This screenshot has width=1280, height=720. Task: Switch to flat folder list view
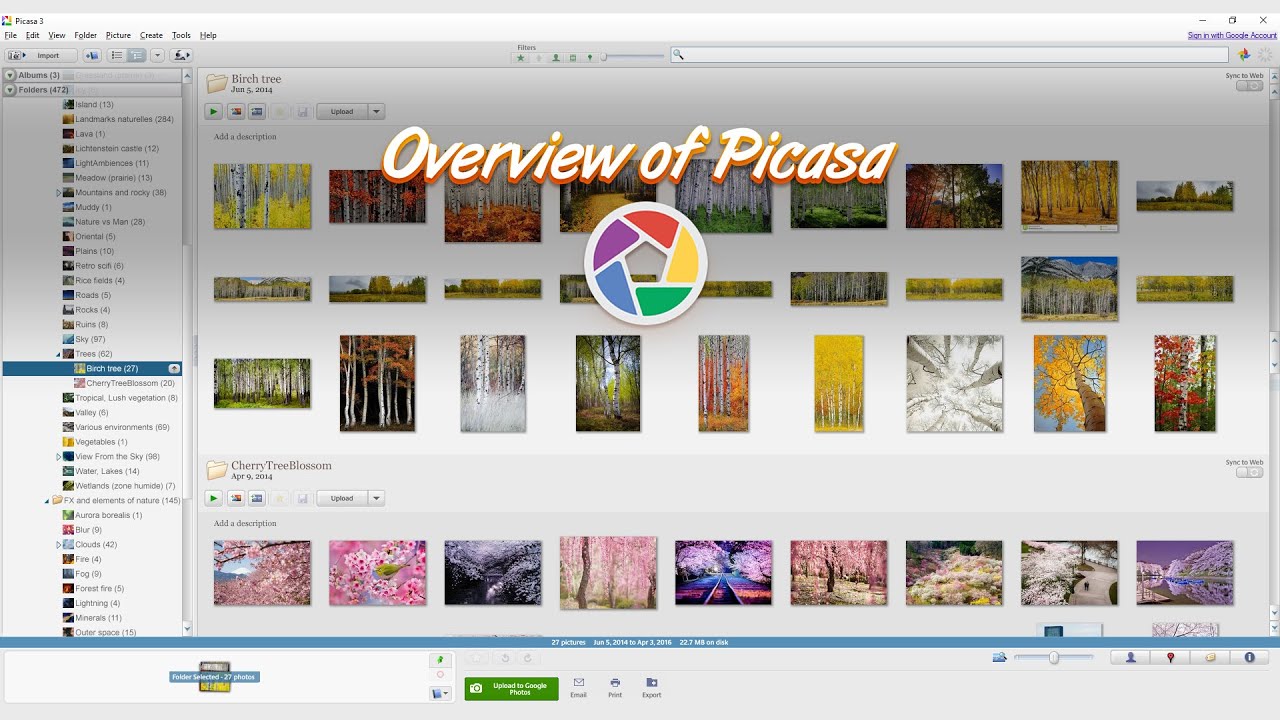point(117,55)
